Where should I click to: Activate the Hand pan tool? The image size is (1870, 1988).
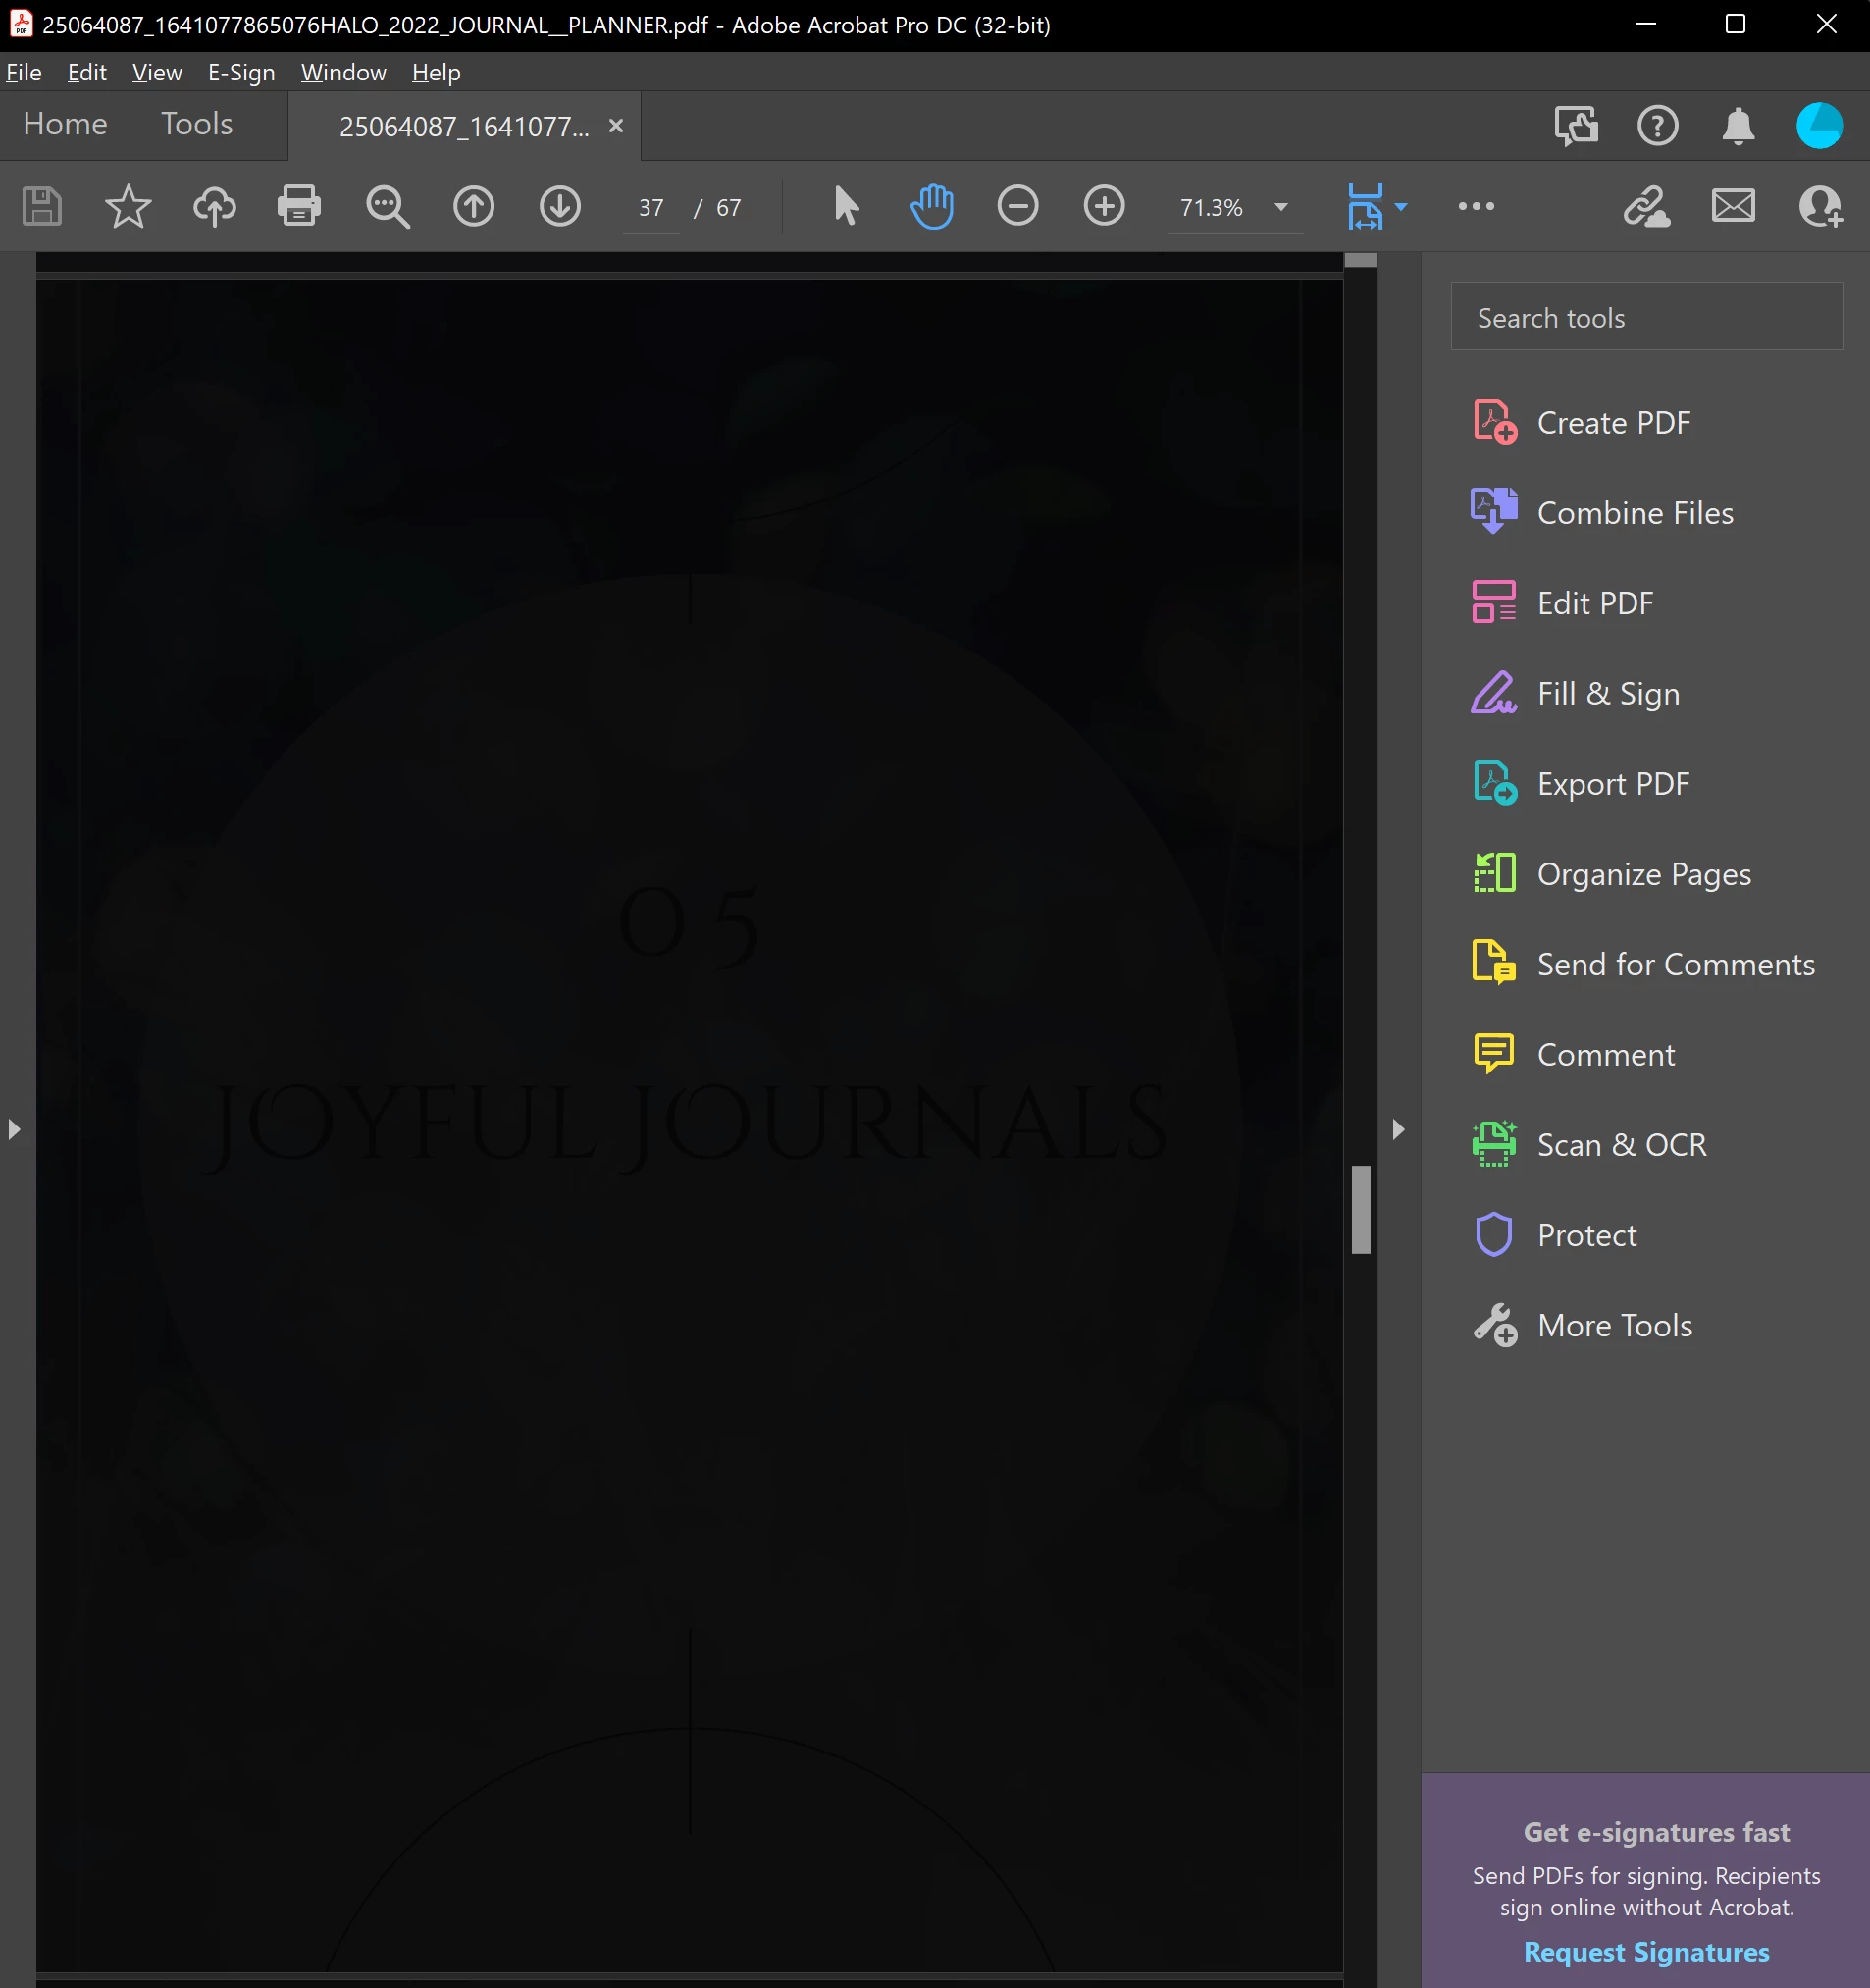click(932, 206)
